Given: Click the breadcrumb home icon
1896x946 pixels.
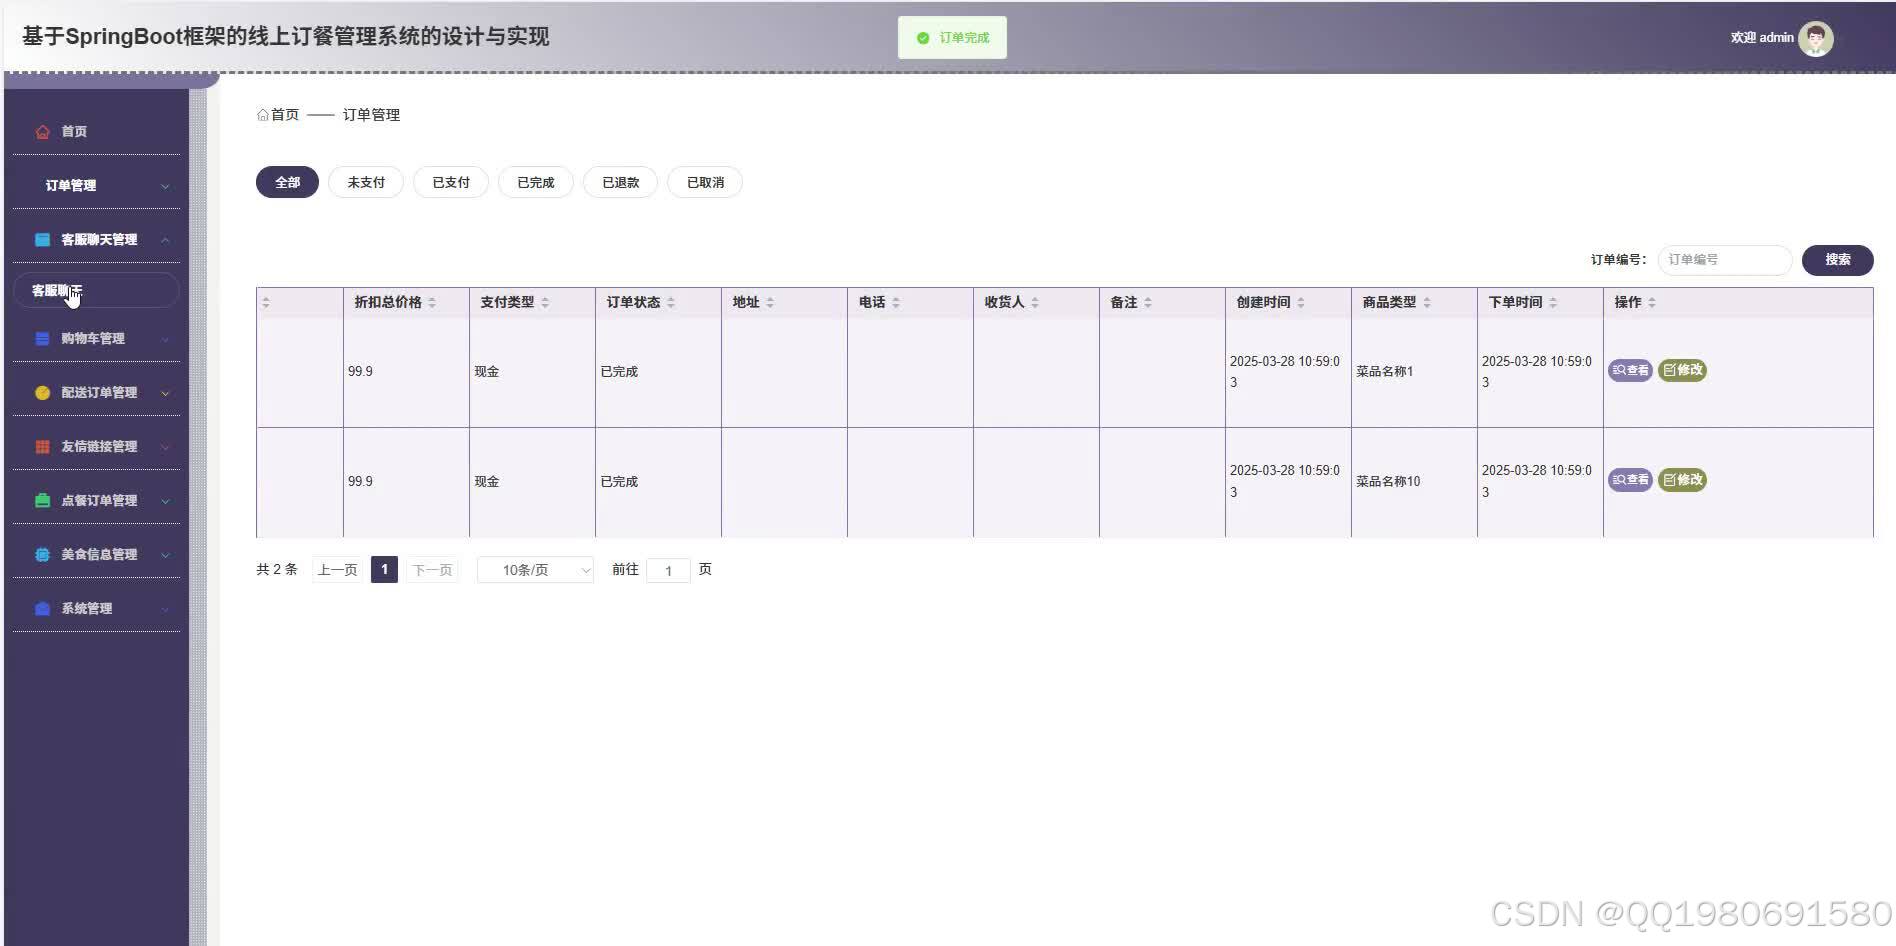Looking at the screenshot, I should [x=262, y=115].
